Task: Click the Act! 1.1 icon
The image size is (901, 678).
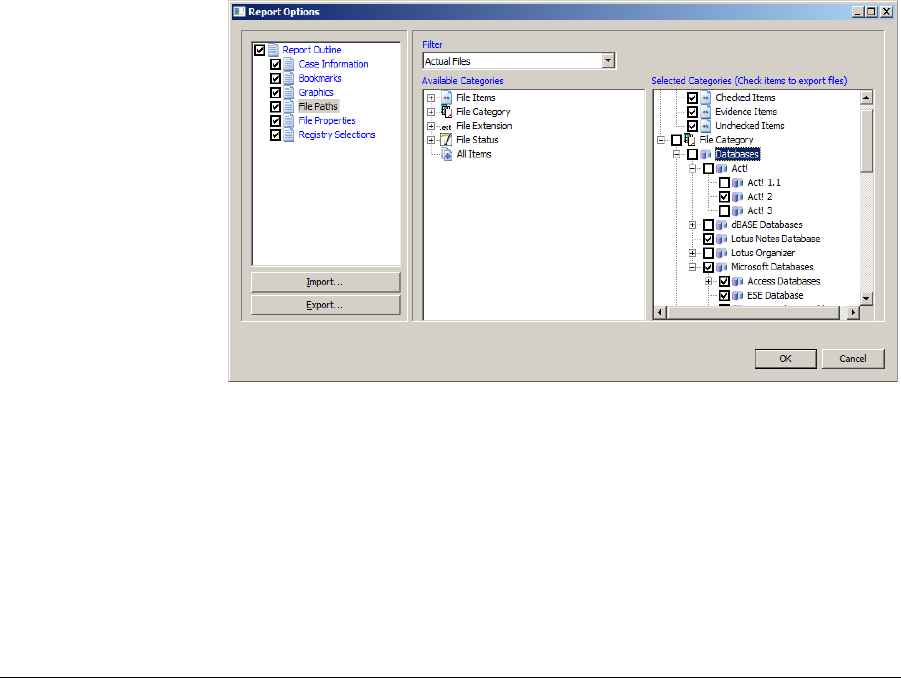Action: [738, 183]
